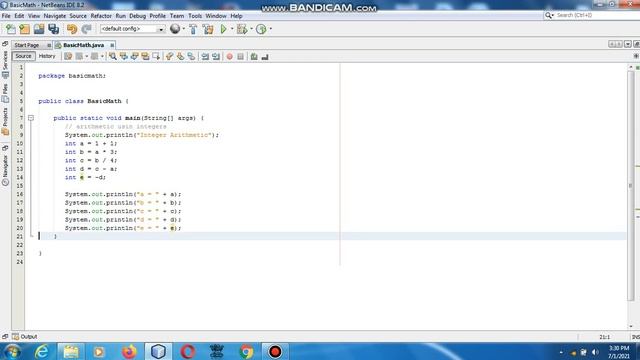This screenshot has width=640, height=360.
Task: Open the default config dropdown
Action: tap(133, 29)
